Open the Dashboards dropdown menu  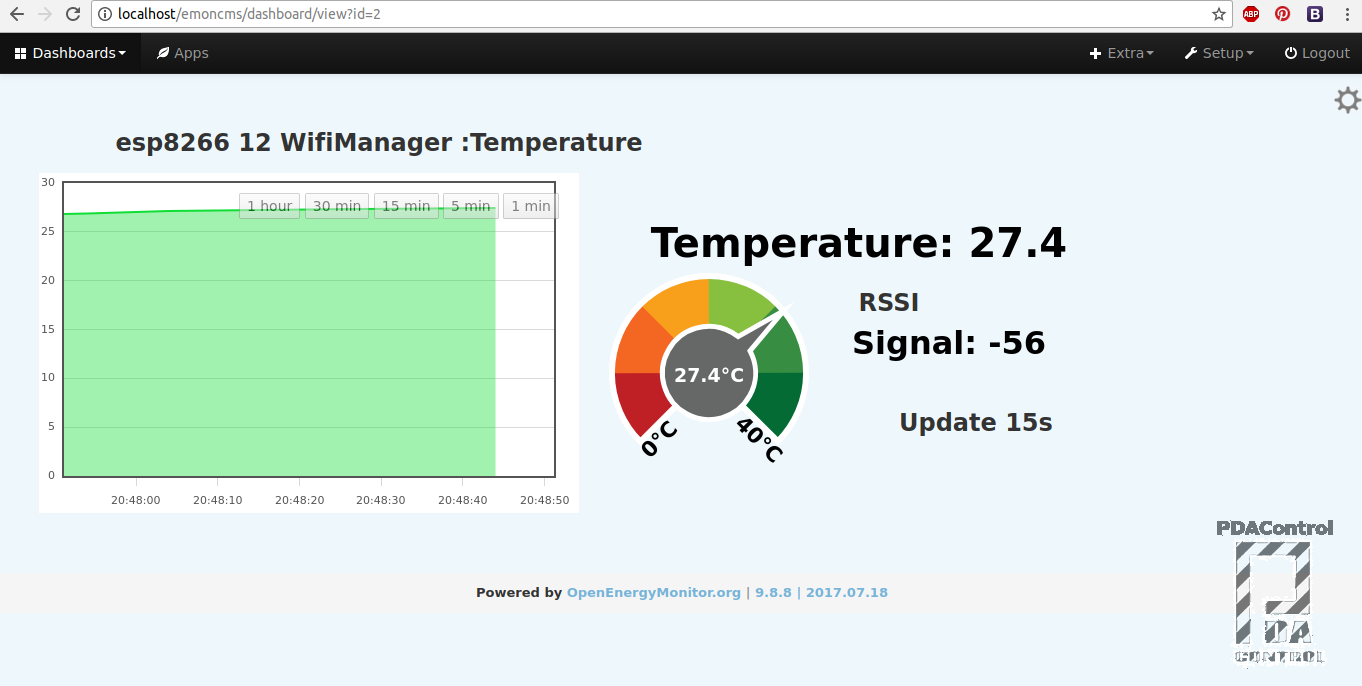(x=70, y=53)
